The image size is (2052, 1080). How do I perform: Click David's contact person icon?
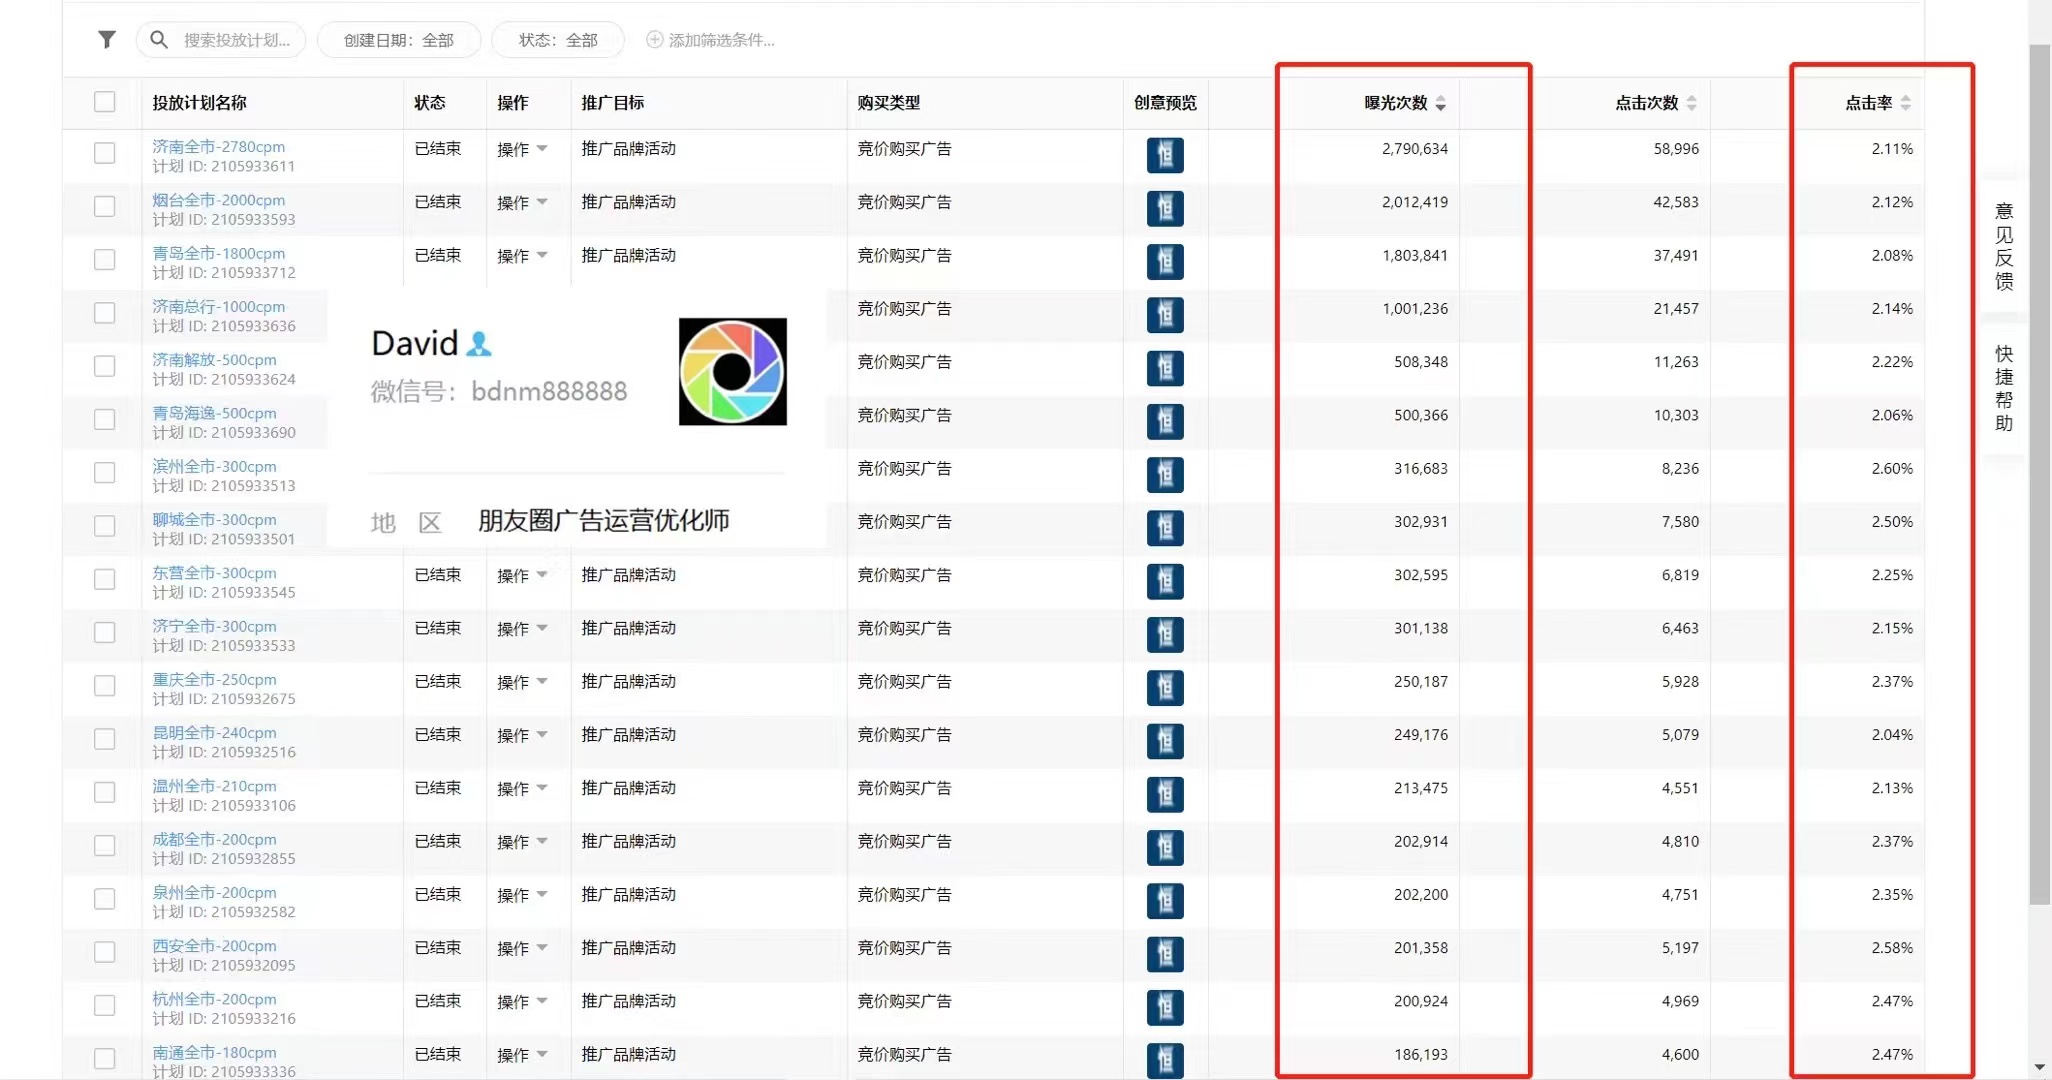pyautogui.click(x=479, y=344)
